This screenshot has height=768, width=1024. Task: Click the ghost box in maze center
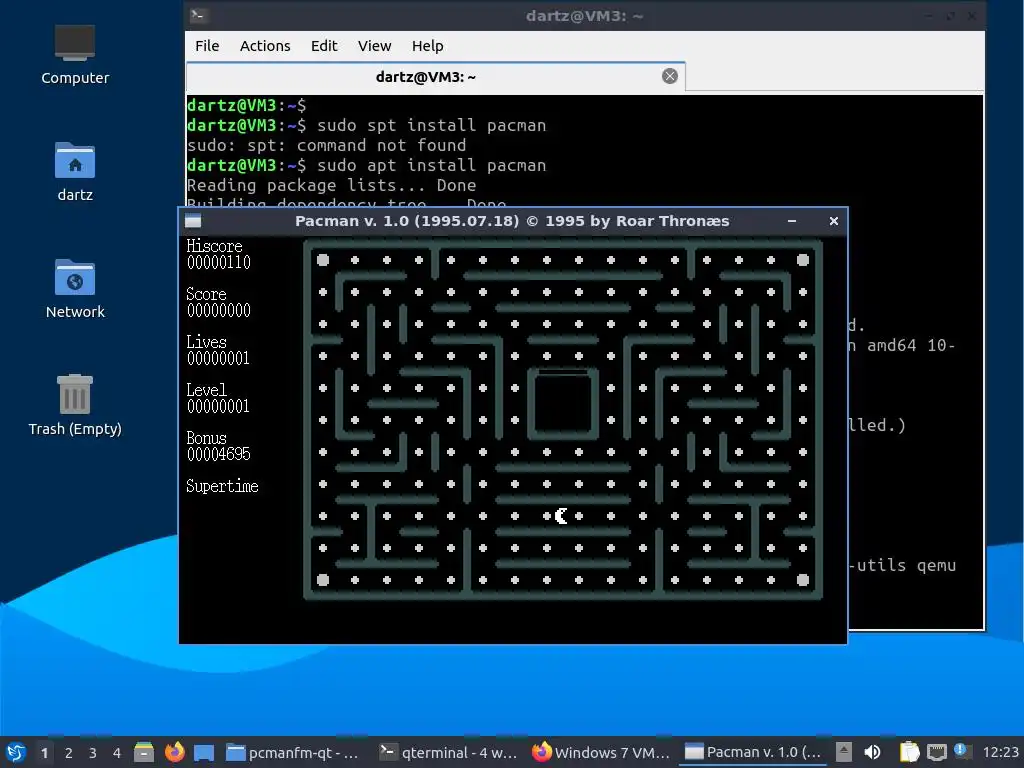(x=562, y=404)
